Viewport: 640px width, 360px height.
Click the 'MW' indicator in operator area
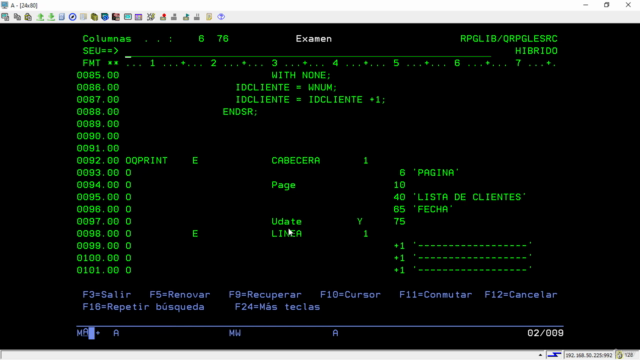(235, 333)
